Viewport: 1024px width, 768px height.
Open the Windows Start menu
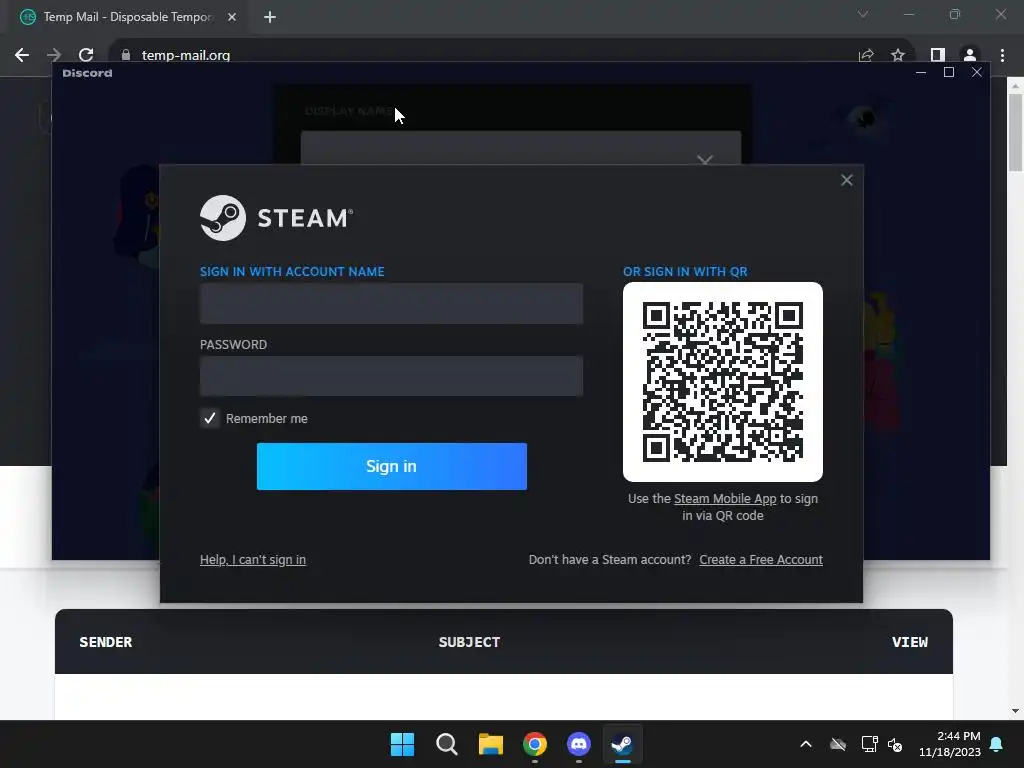402,744
